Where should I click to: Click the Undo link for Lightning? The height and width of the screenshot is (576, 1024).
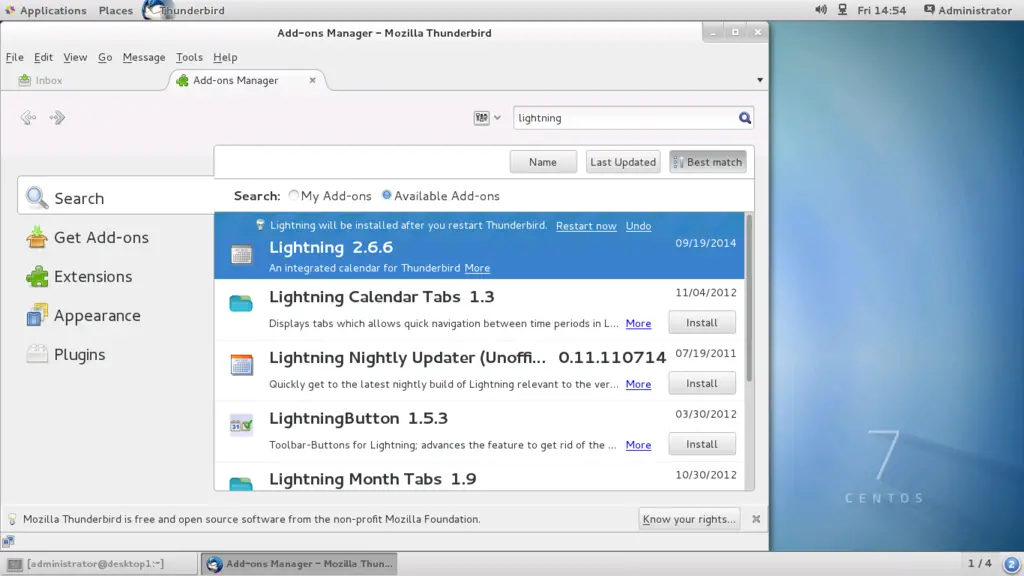pos(638,226)
